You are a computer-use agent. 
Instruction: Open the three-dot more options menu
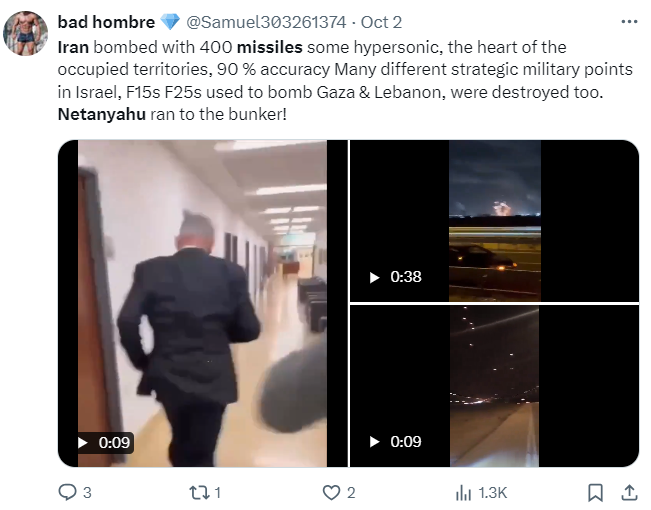click(x=629, y=22)
